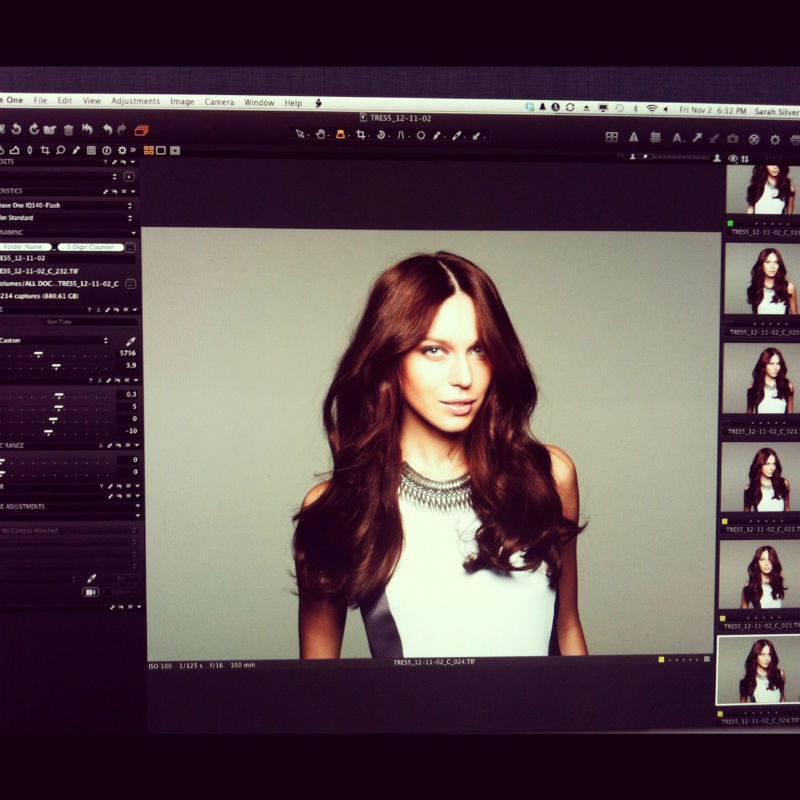This screenshot has height=800, width=800.
Task: Open the magnifier details tool tab
Action: click(60, 150)
